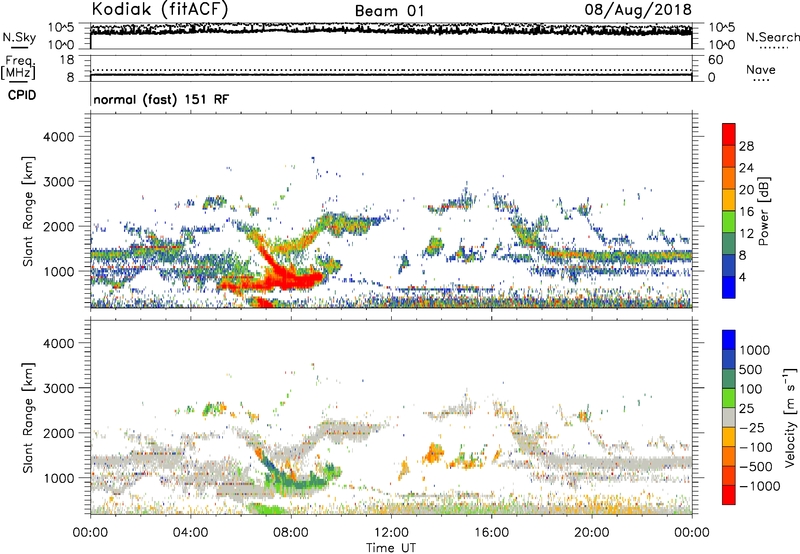Click the "-25" label on Velocity colorbar
Viewport: 800px width, 554px height.
coord(752,428)
